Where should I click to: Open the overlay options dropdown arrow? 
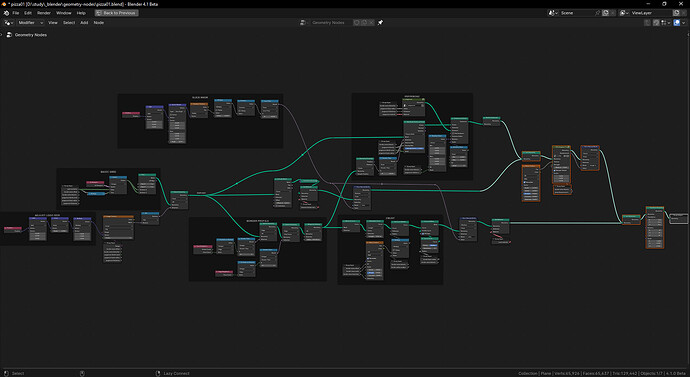click(683, 23)
